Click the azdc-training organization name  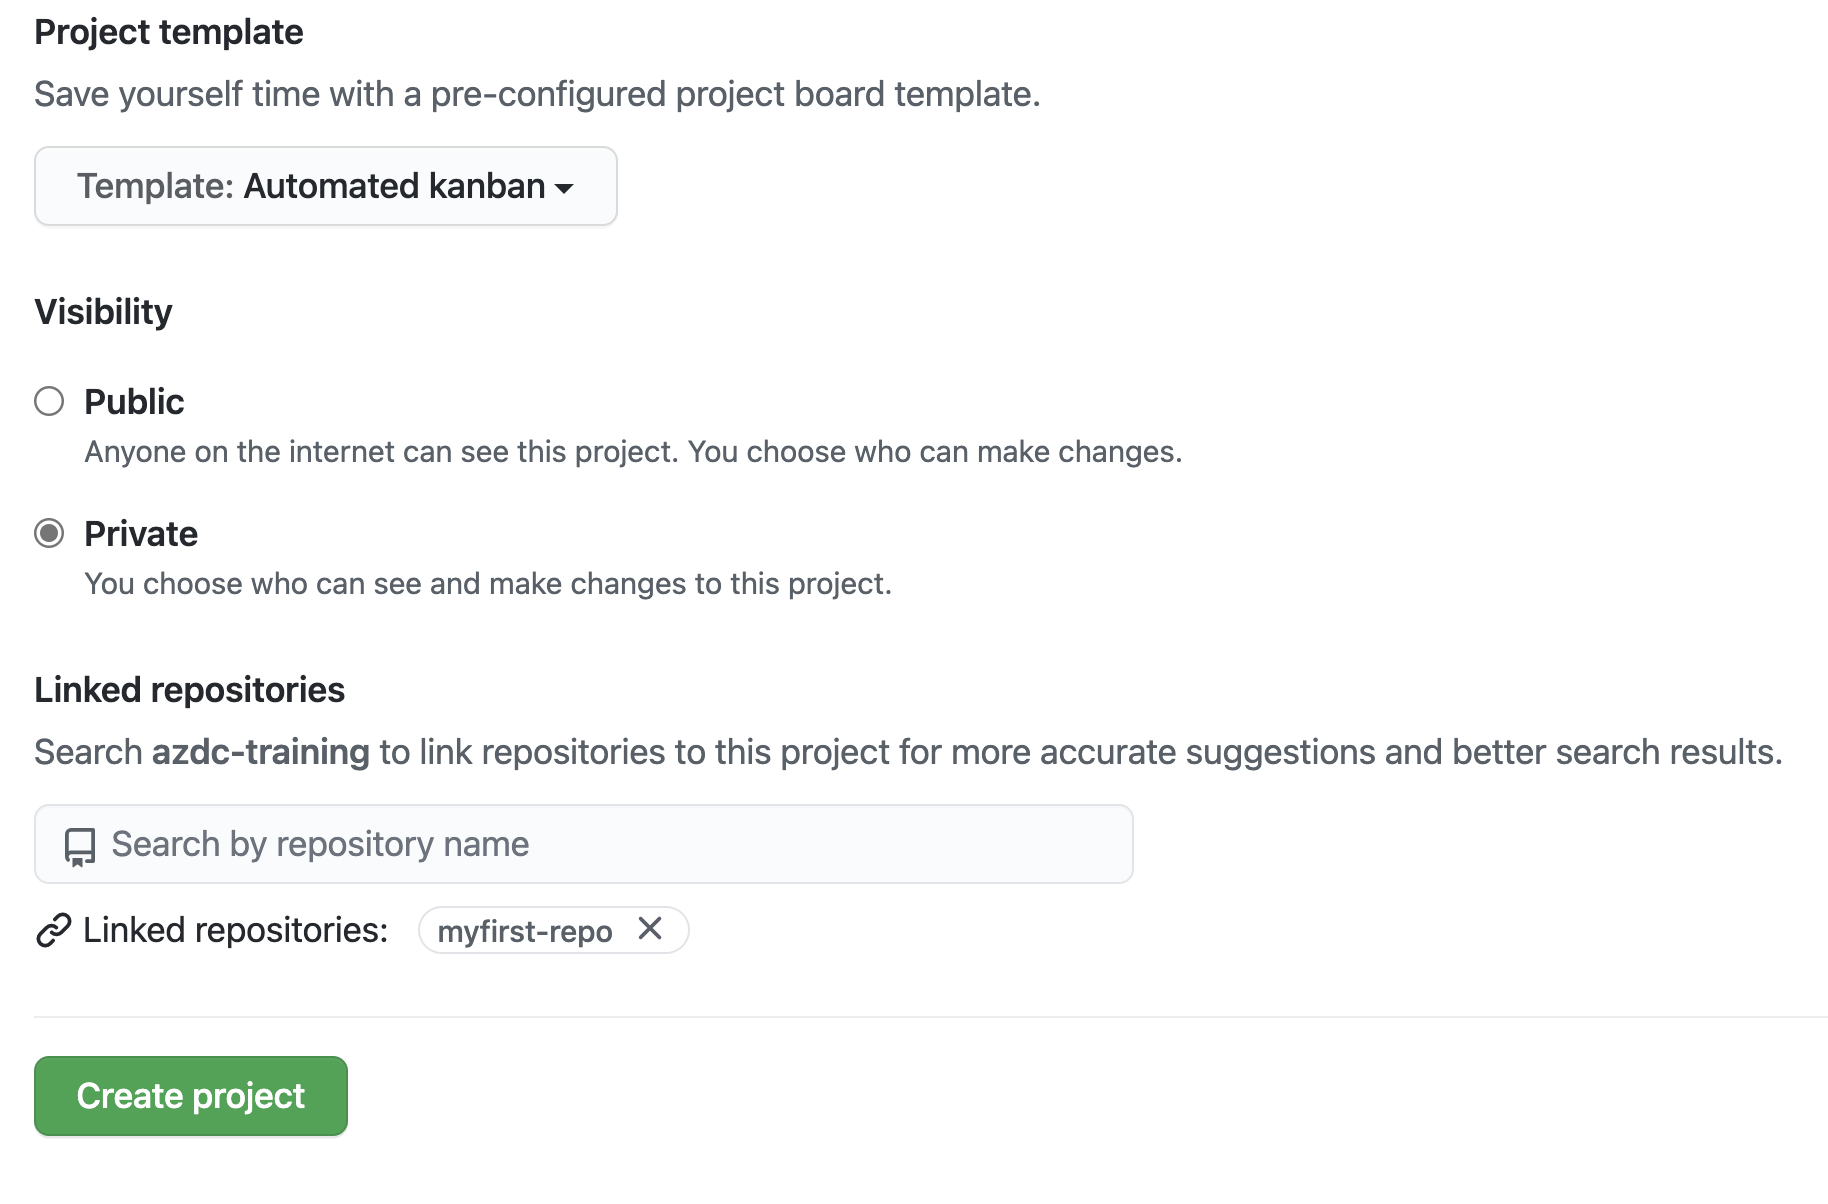pos(261,751)
